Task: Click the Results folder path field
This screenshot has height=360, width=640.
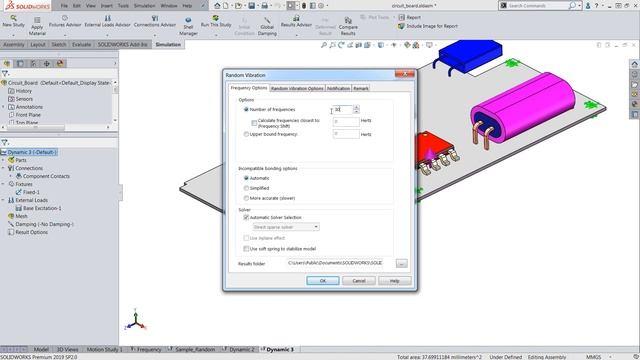Action: point(336,263)
